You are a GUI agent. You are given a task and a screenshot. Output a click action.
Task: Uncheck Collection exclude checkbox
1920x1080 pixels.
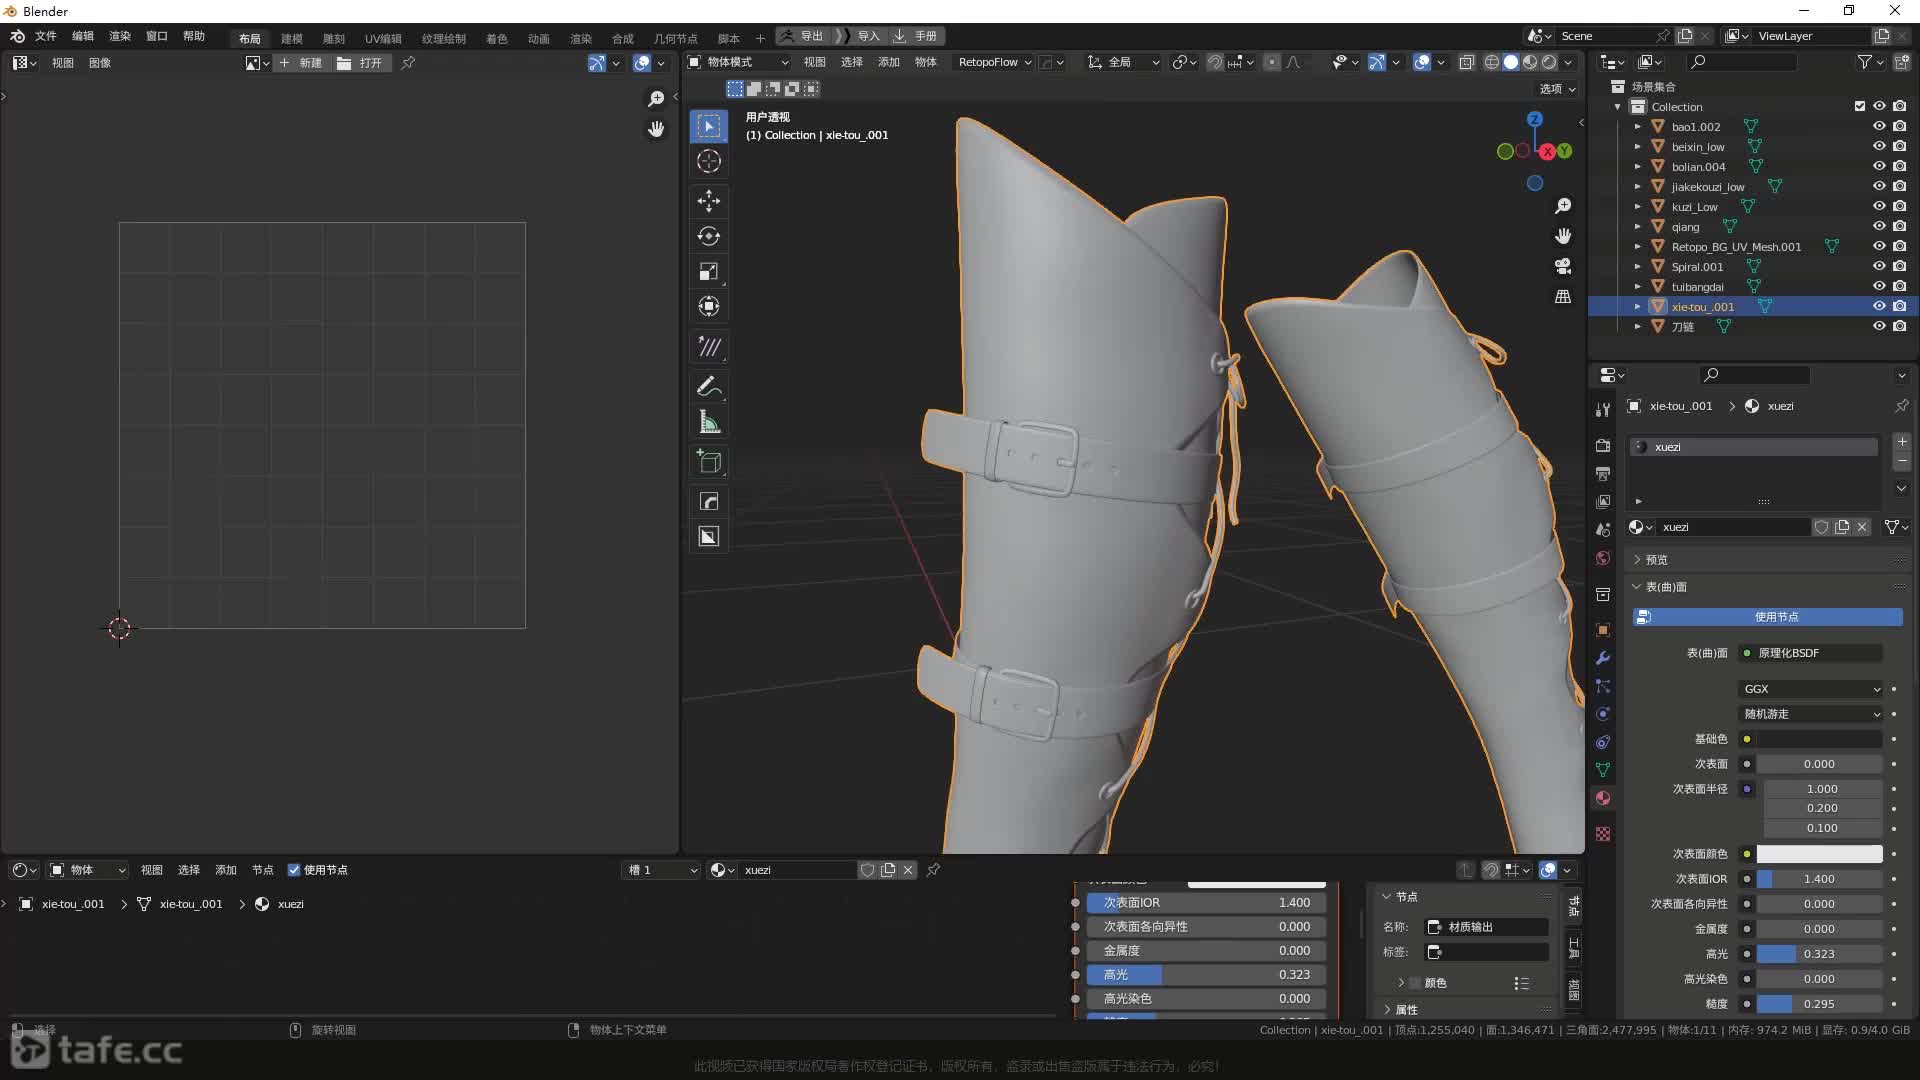point(1860,106)
